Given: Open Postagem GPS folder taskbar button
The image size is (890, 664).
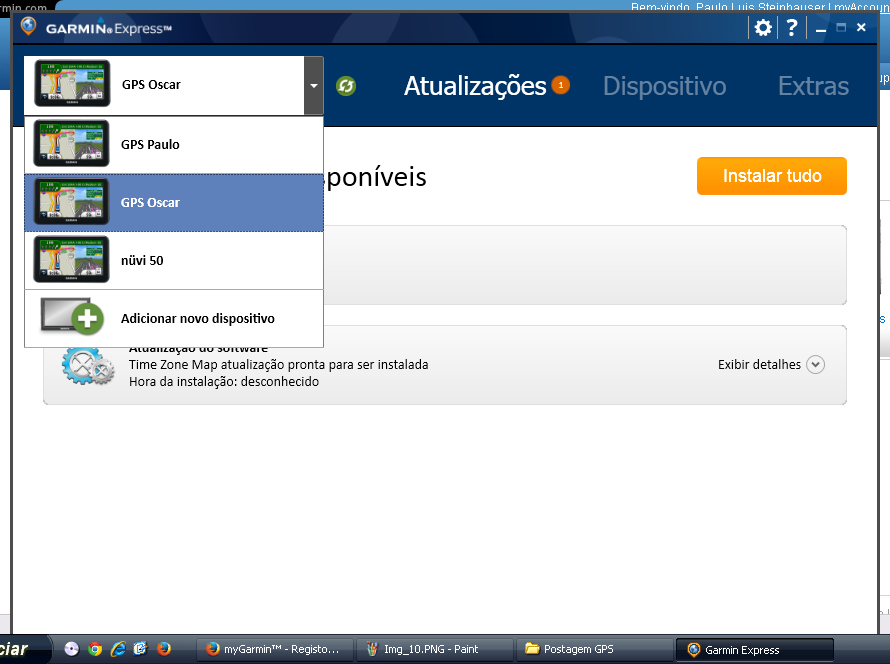Looking at the screenshot, I should coord(593,649).
